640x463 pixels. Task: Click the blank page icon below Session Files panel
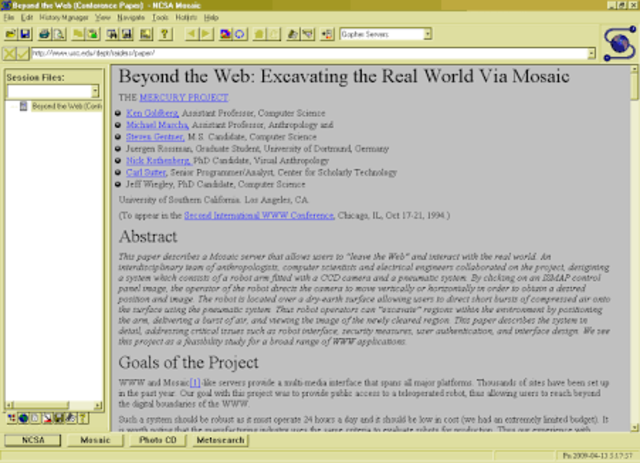coord(35,418)
